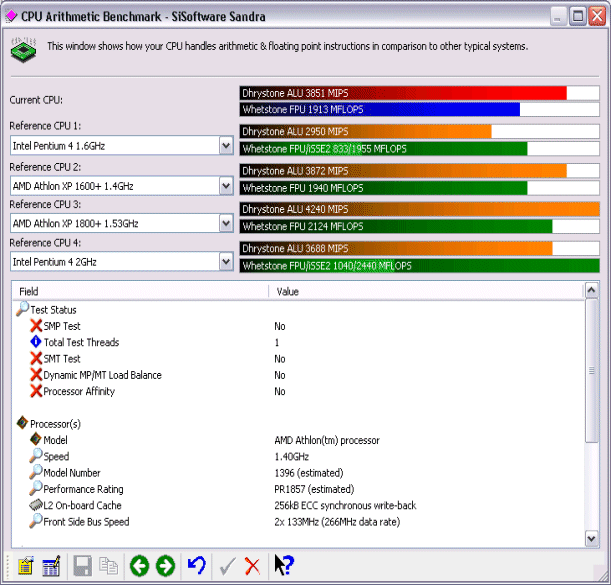Select the 'PR1857 (estimated)' value

tap(314, 489)
